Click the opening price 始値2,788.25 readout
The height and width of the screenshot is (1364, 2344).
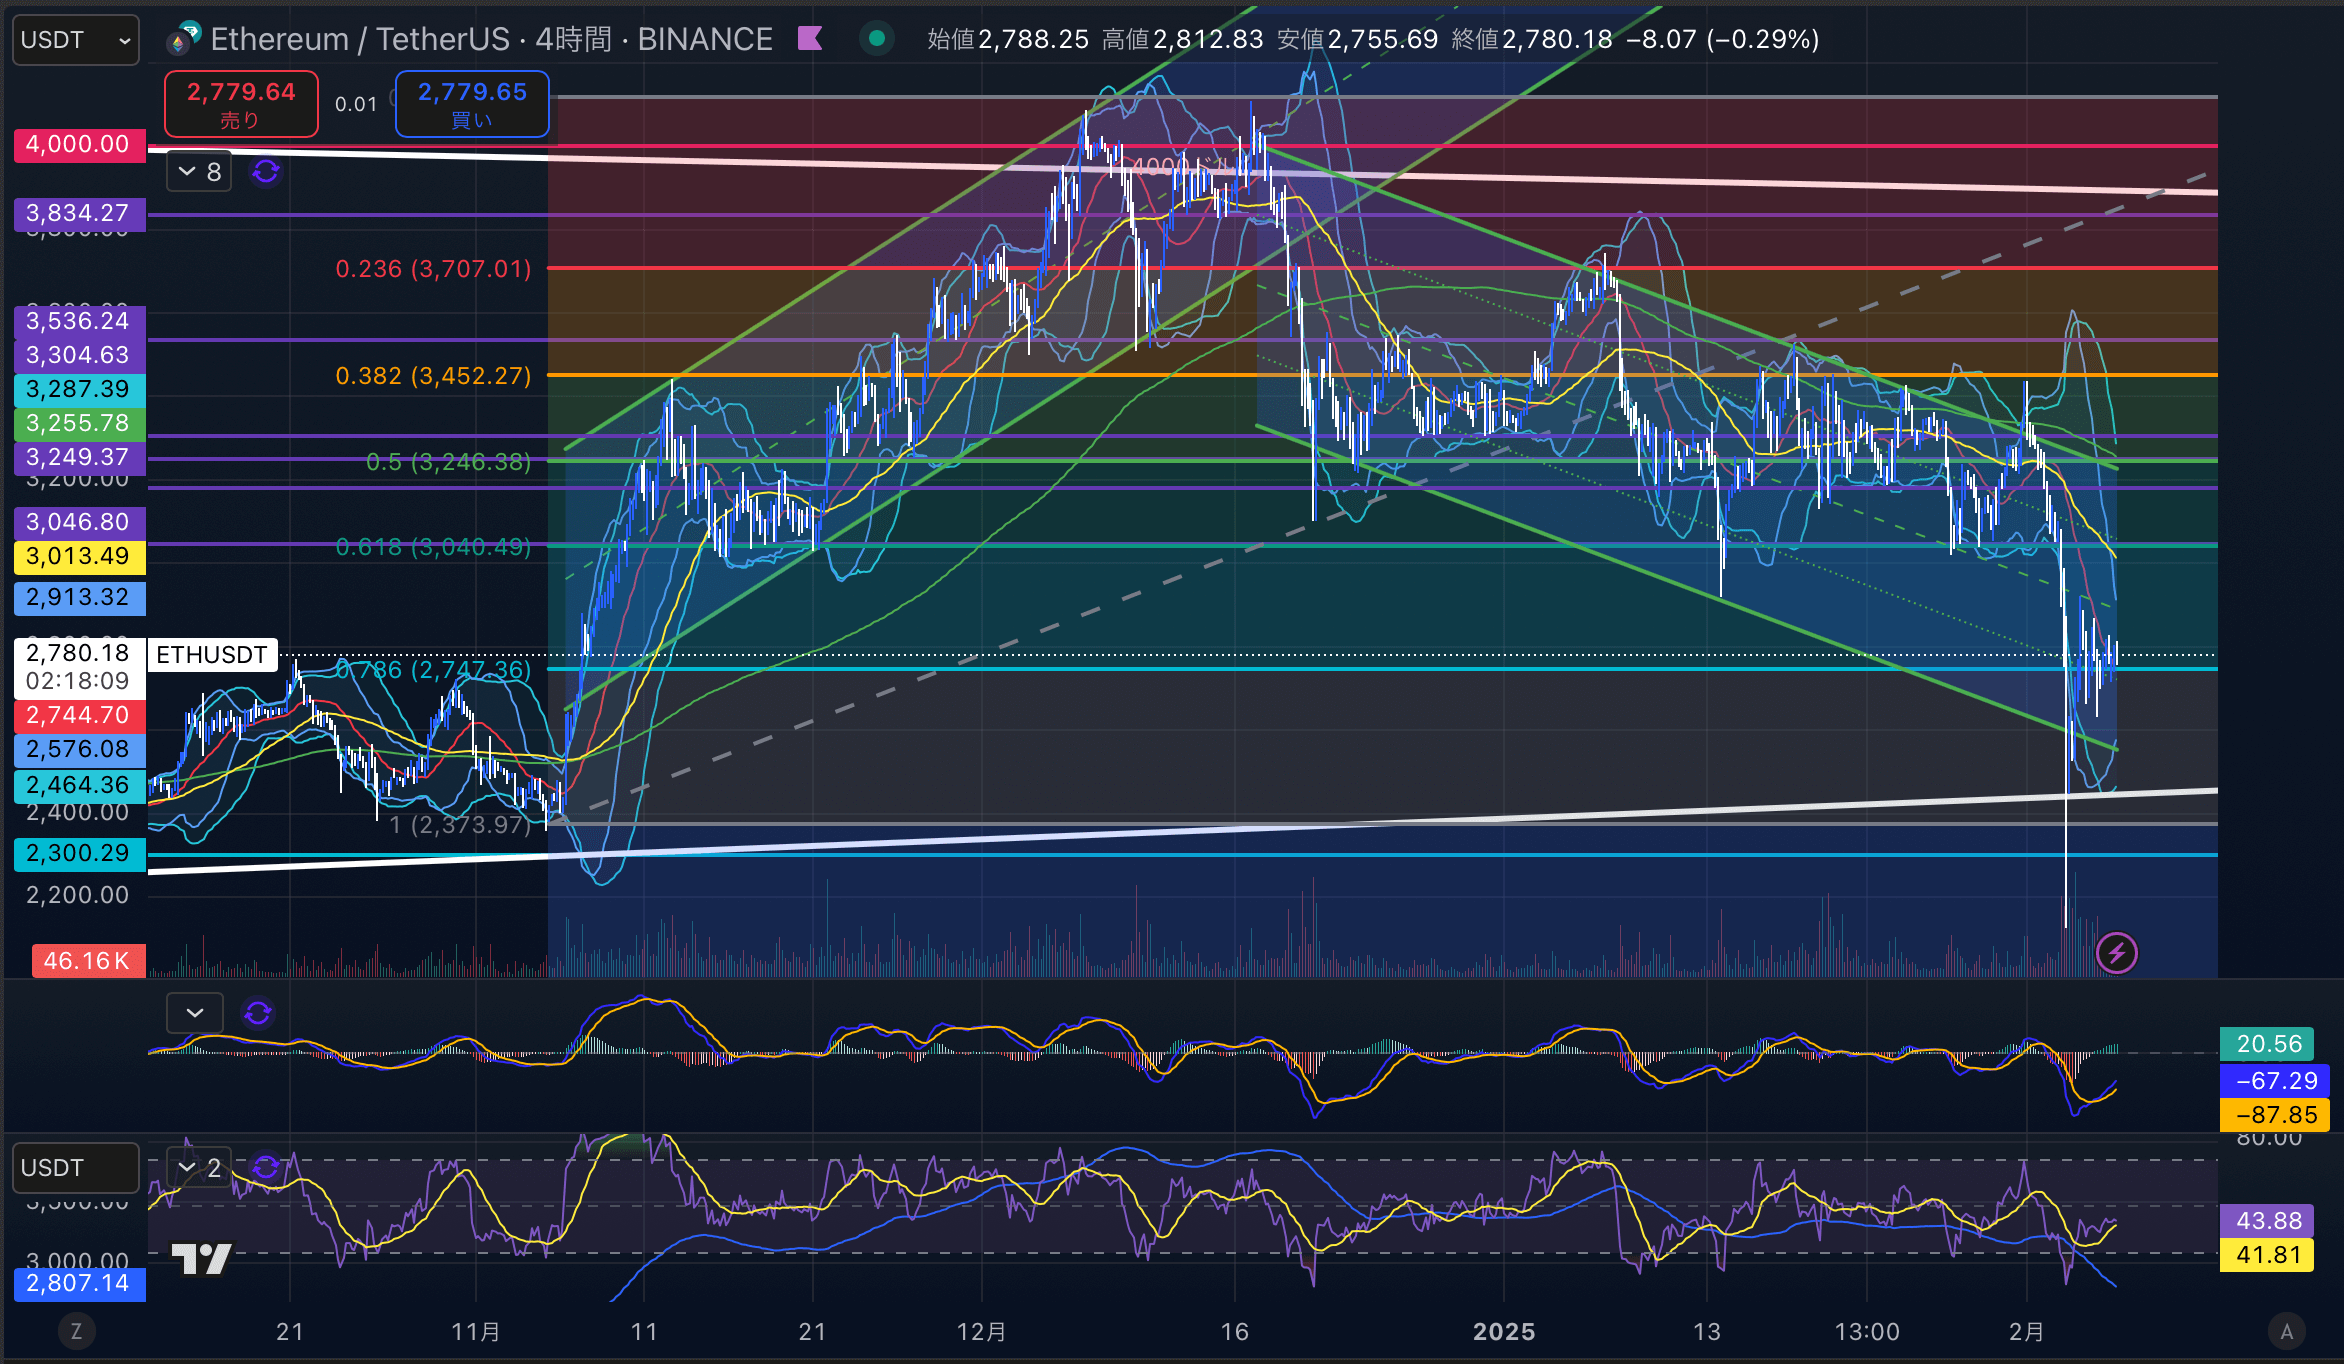point(1008,39)
